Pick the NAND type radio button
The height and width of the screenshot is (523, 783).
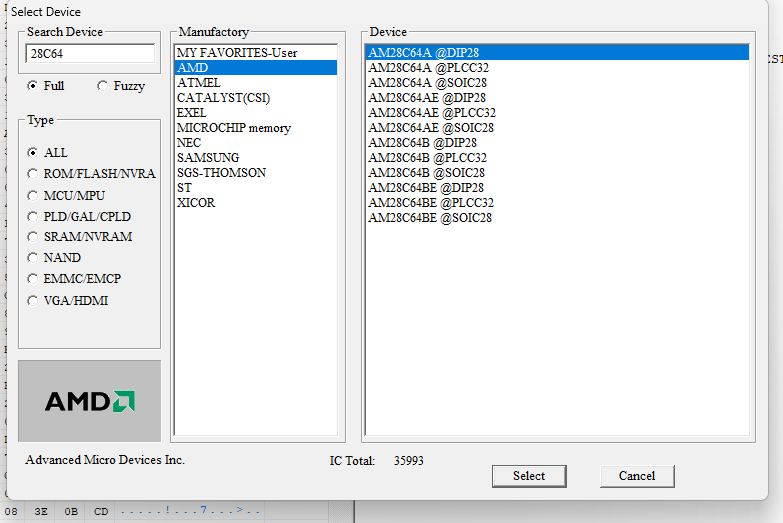(33, 258)
